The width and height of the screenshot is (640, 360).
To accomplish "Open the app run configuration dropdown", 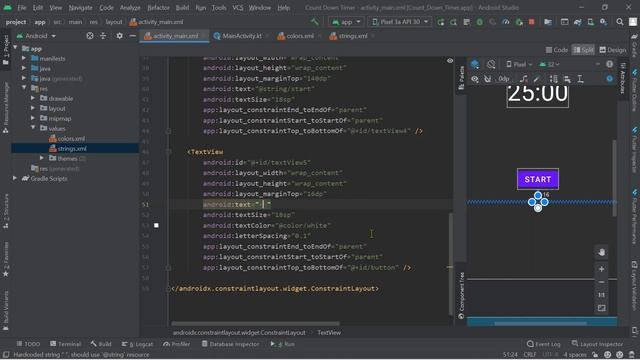I will pos(346,22).
